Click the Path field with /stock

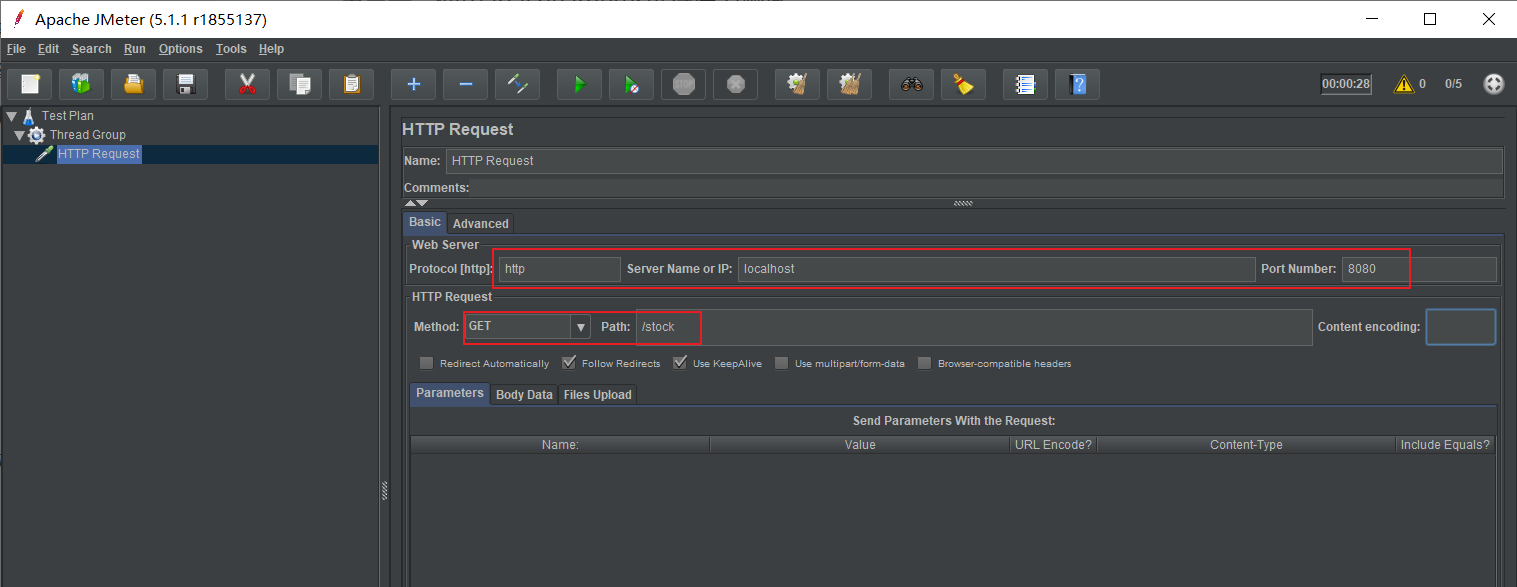974,327
